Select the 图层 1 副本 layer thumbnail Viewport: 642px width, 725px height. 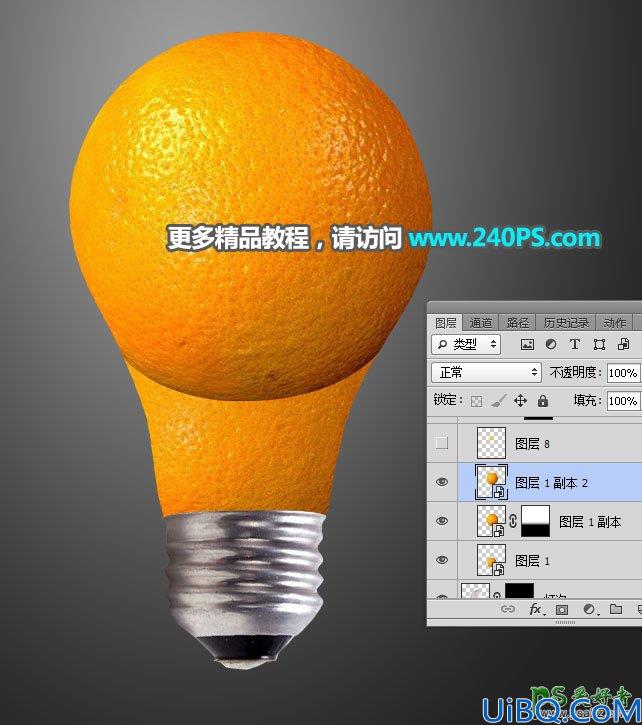pos(491,521)
